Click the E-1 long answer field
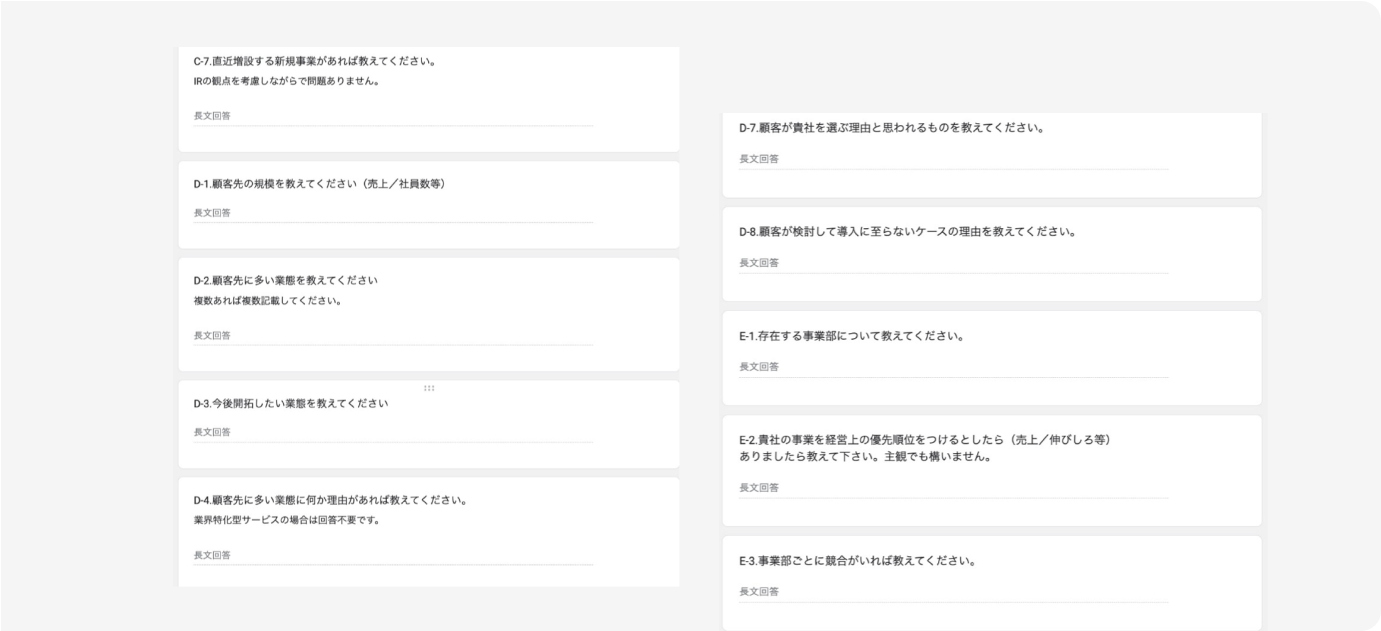 pyautogui.click(x=952, y=367)
